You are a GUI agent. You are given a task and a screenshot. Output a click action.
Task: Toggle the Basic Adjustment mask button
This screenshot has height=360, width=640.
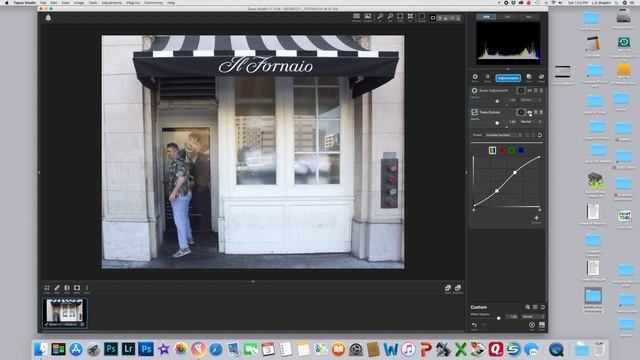[x=521, y=91]
